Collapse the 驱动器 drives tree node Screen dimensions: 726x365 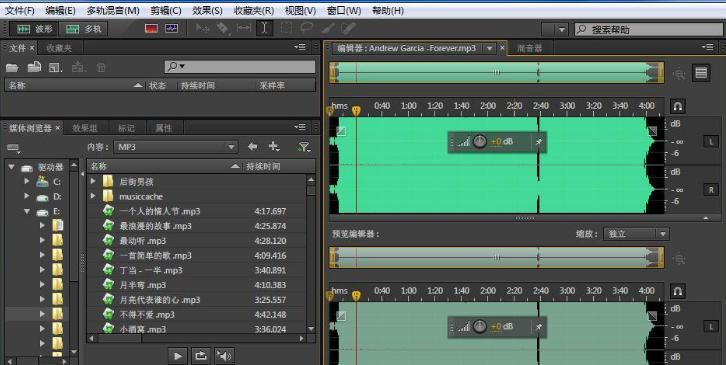[12, 167]
